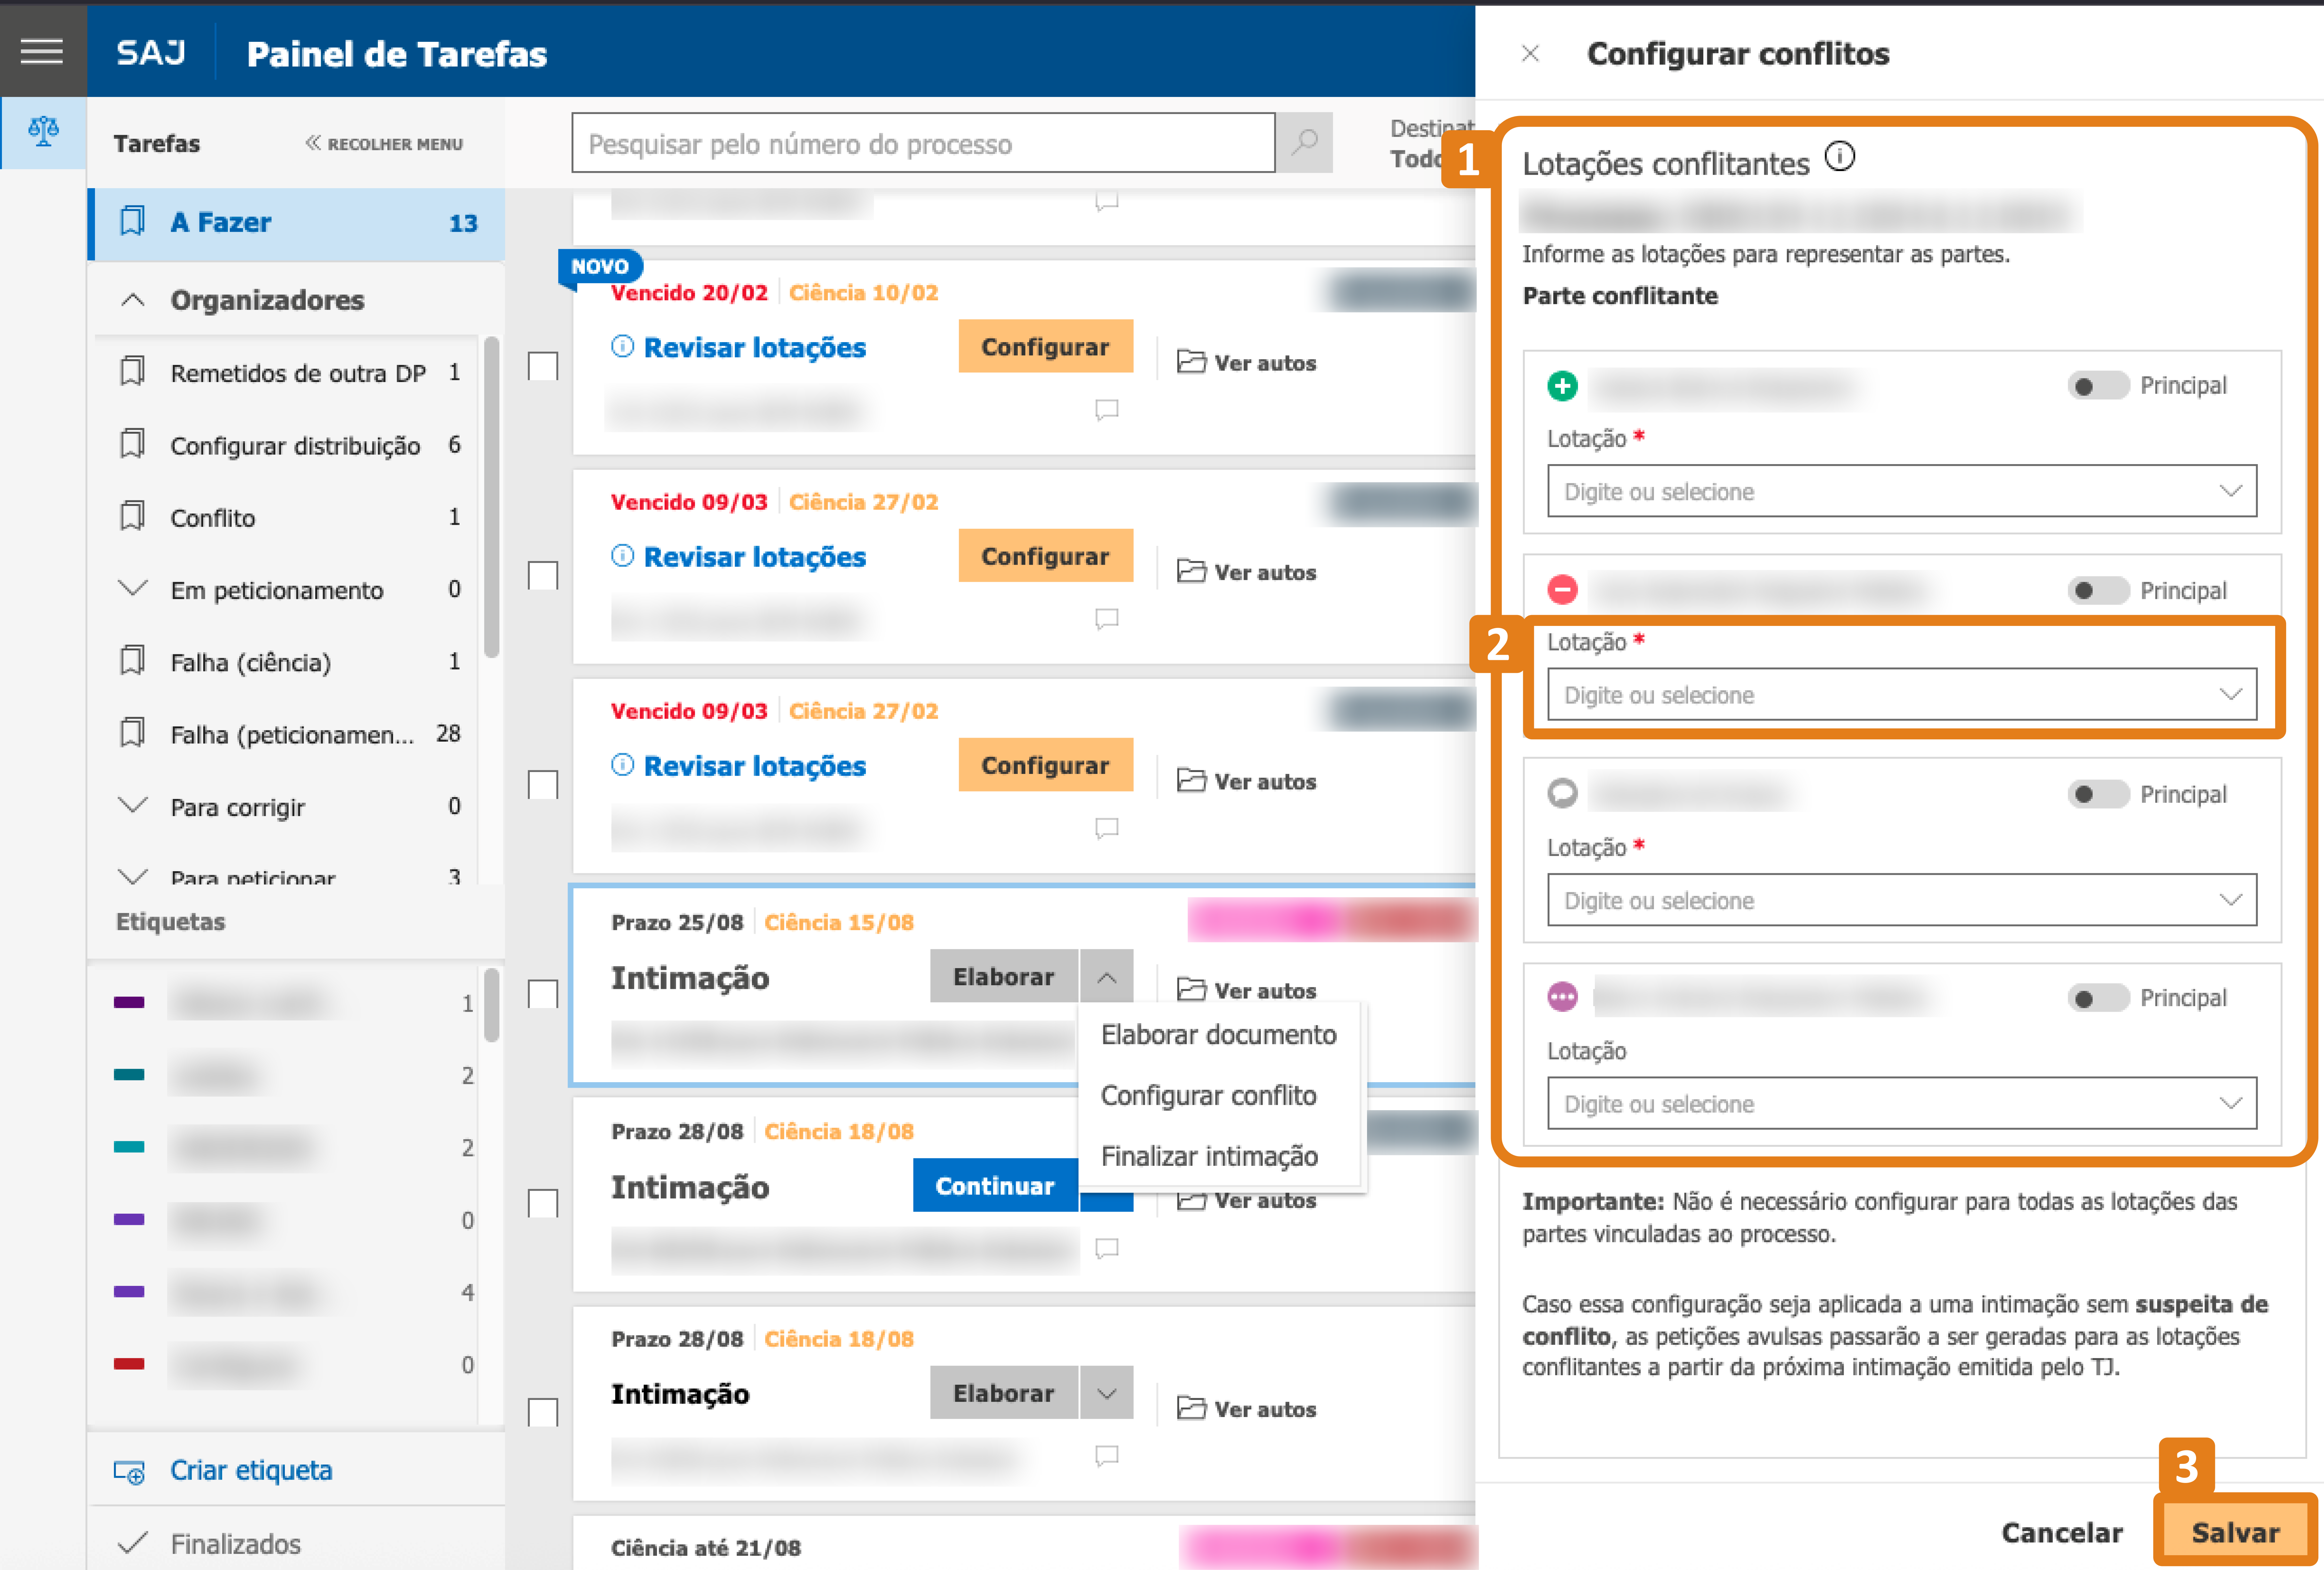Click Criar etiqueta tag icon
2324x1570 pixels.
point(129,1472)
